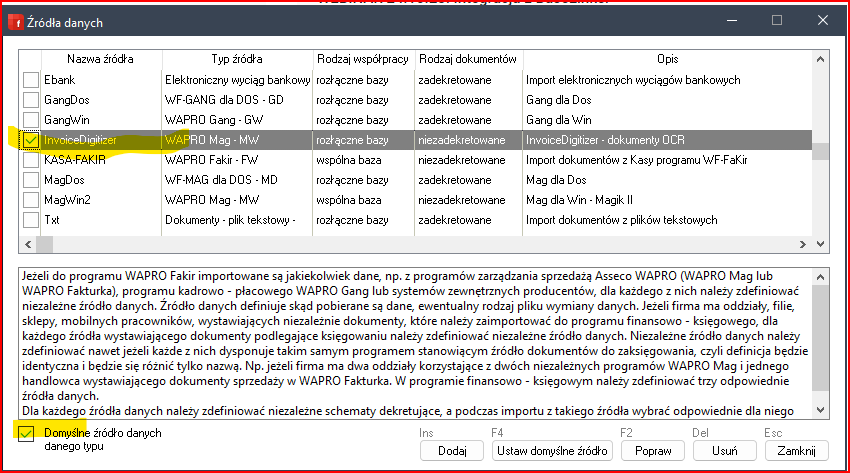This screenshot has height=473, width=850.
Task: Click table vertical scrollbar down arrow
Action: point(820,244)
